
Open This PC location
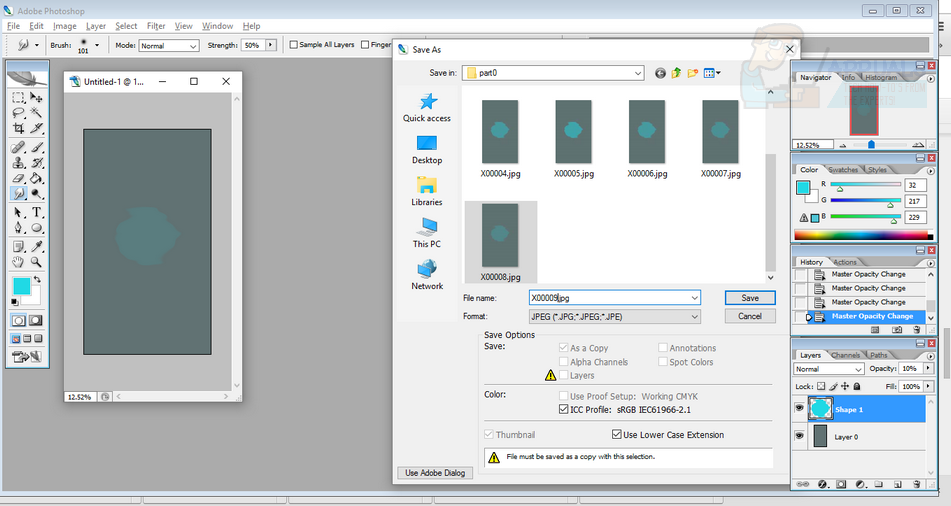click(427, 233)
